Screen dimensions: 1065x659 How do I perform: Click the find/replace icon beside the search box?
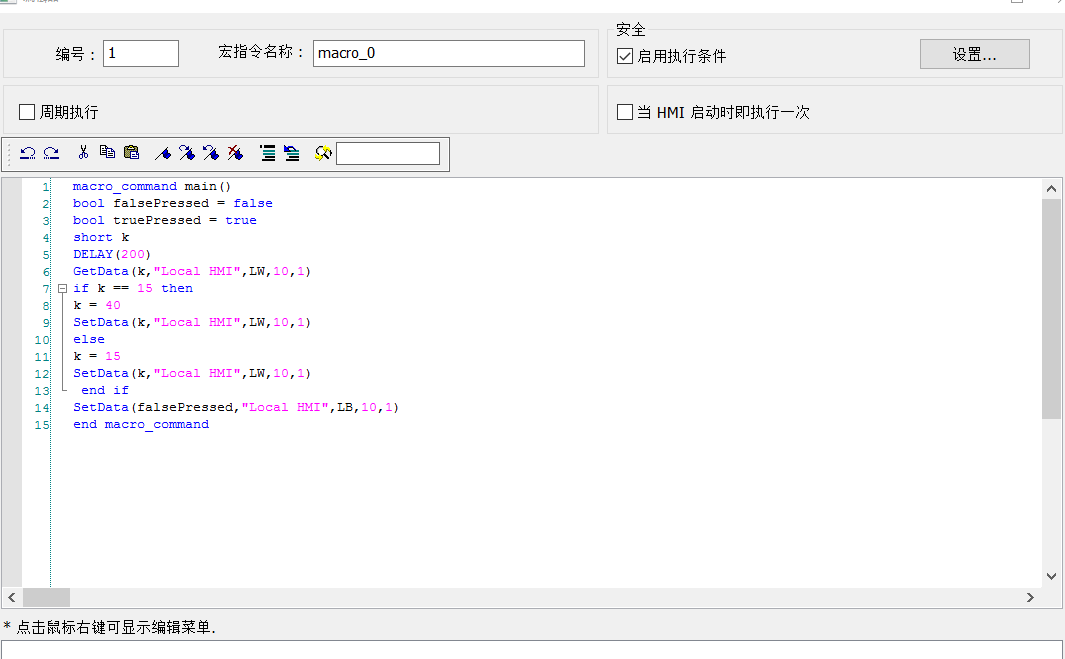(323, 153)
